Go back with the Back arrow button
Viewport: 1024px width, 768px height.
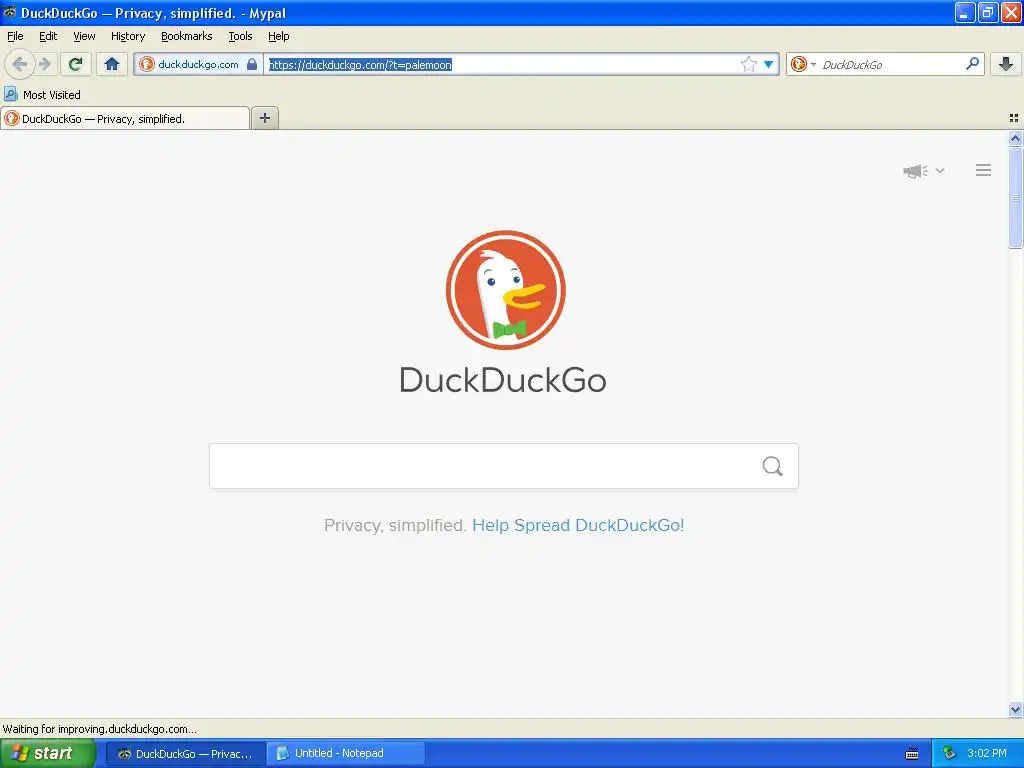20,64
